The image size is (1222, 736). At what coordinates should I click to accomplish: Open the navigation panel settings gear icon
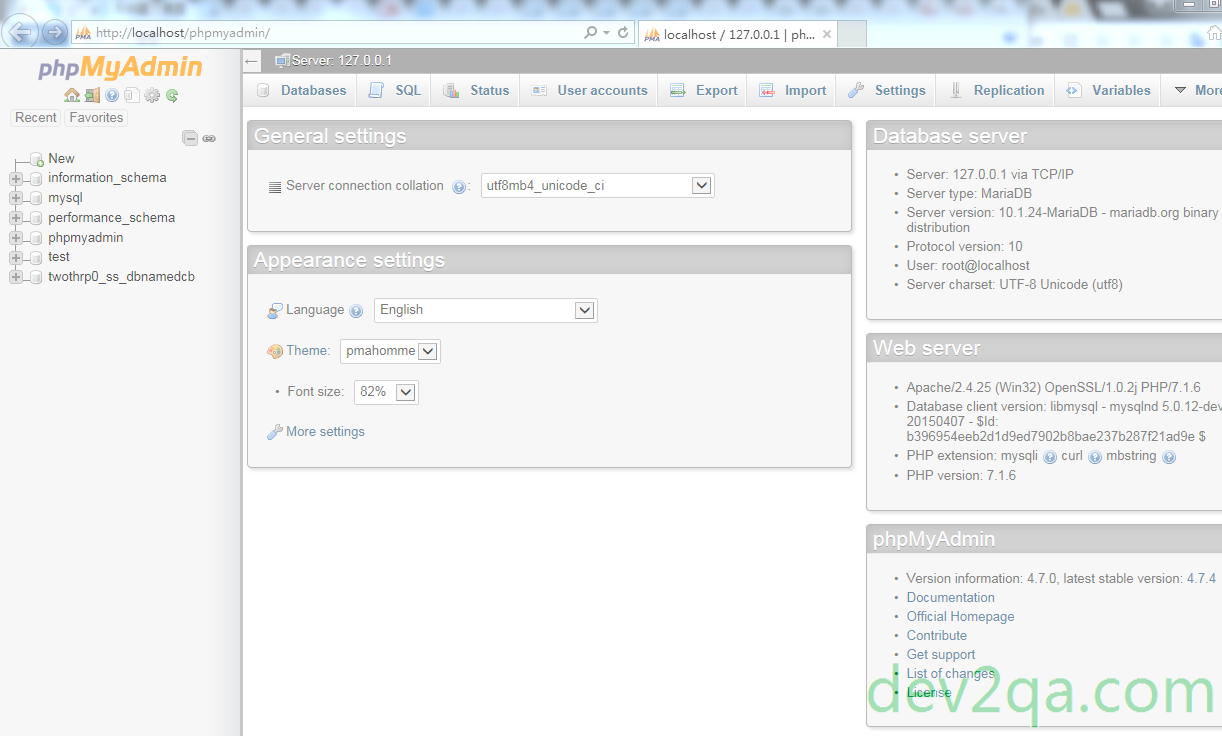point(151,95)
